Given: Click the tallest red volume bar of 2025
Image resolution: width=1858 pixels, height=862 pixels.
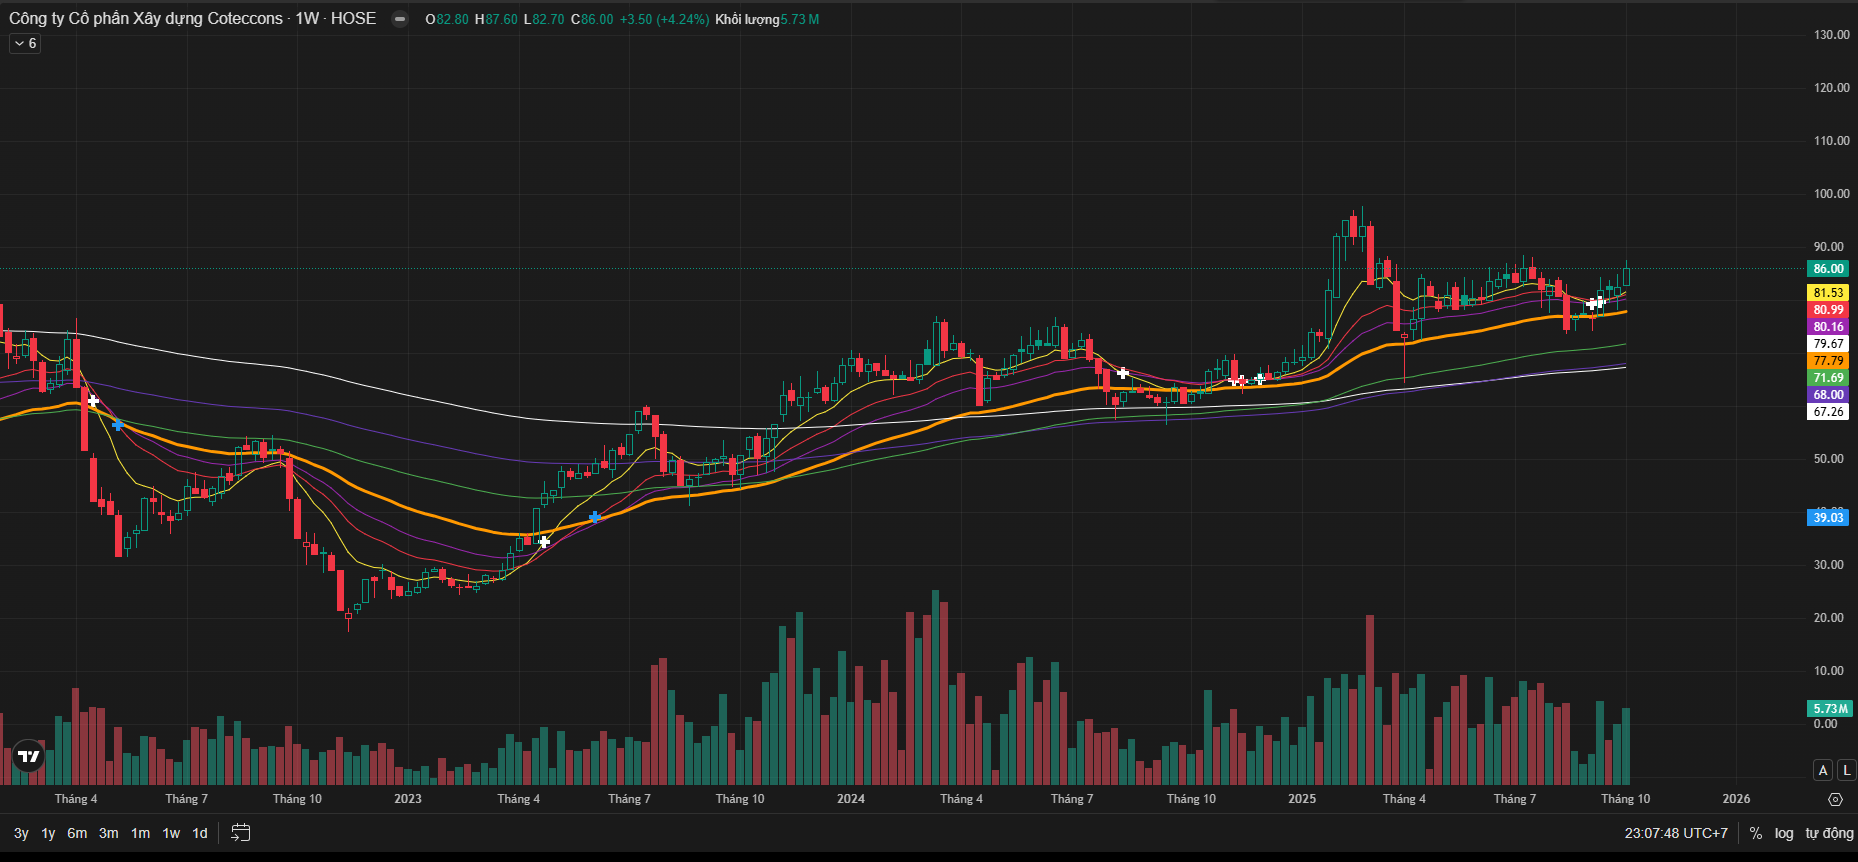Looking at the screenshot, I should [1370, 700].
